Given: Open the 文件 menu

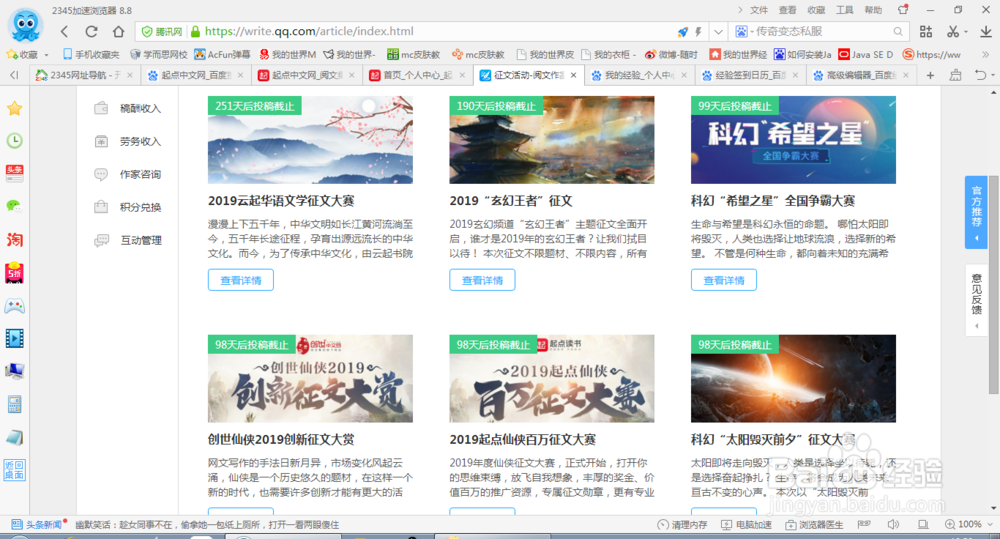Looking at the screenshot, I should click(759, 10).
